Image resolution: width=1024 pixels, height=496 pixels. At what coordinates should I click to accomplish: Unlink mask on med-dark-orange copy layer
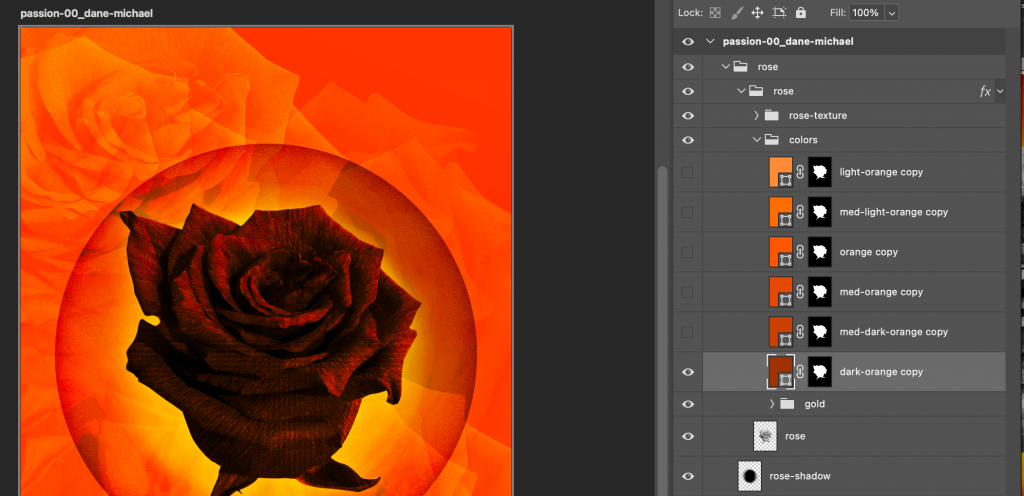tap(801, 332)
